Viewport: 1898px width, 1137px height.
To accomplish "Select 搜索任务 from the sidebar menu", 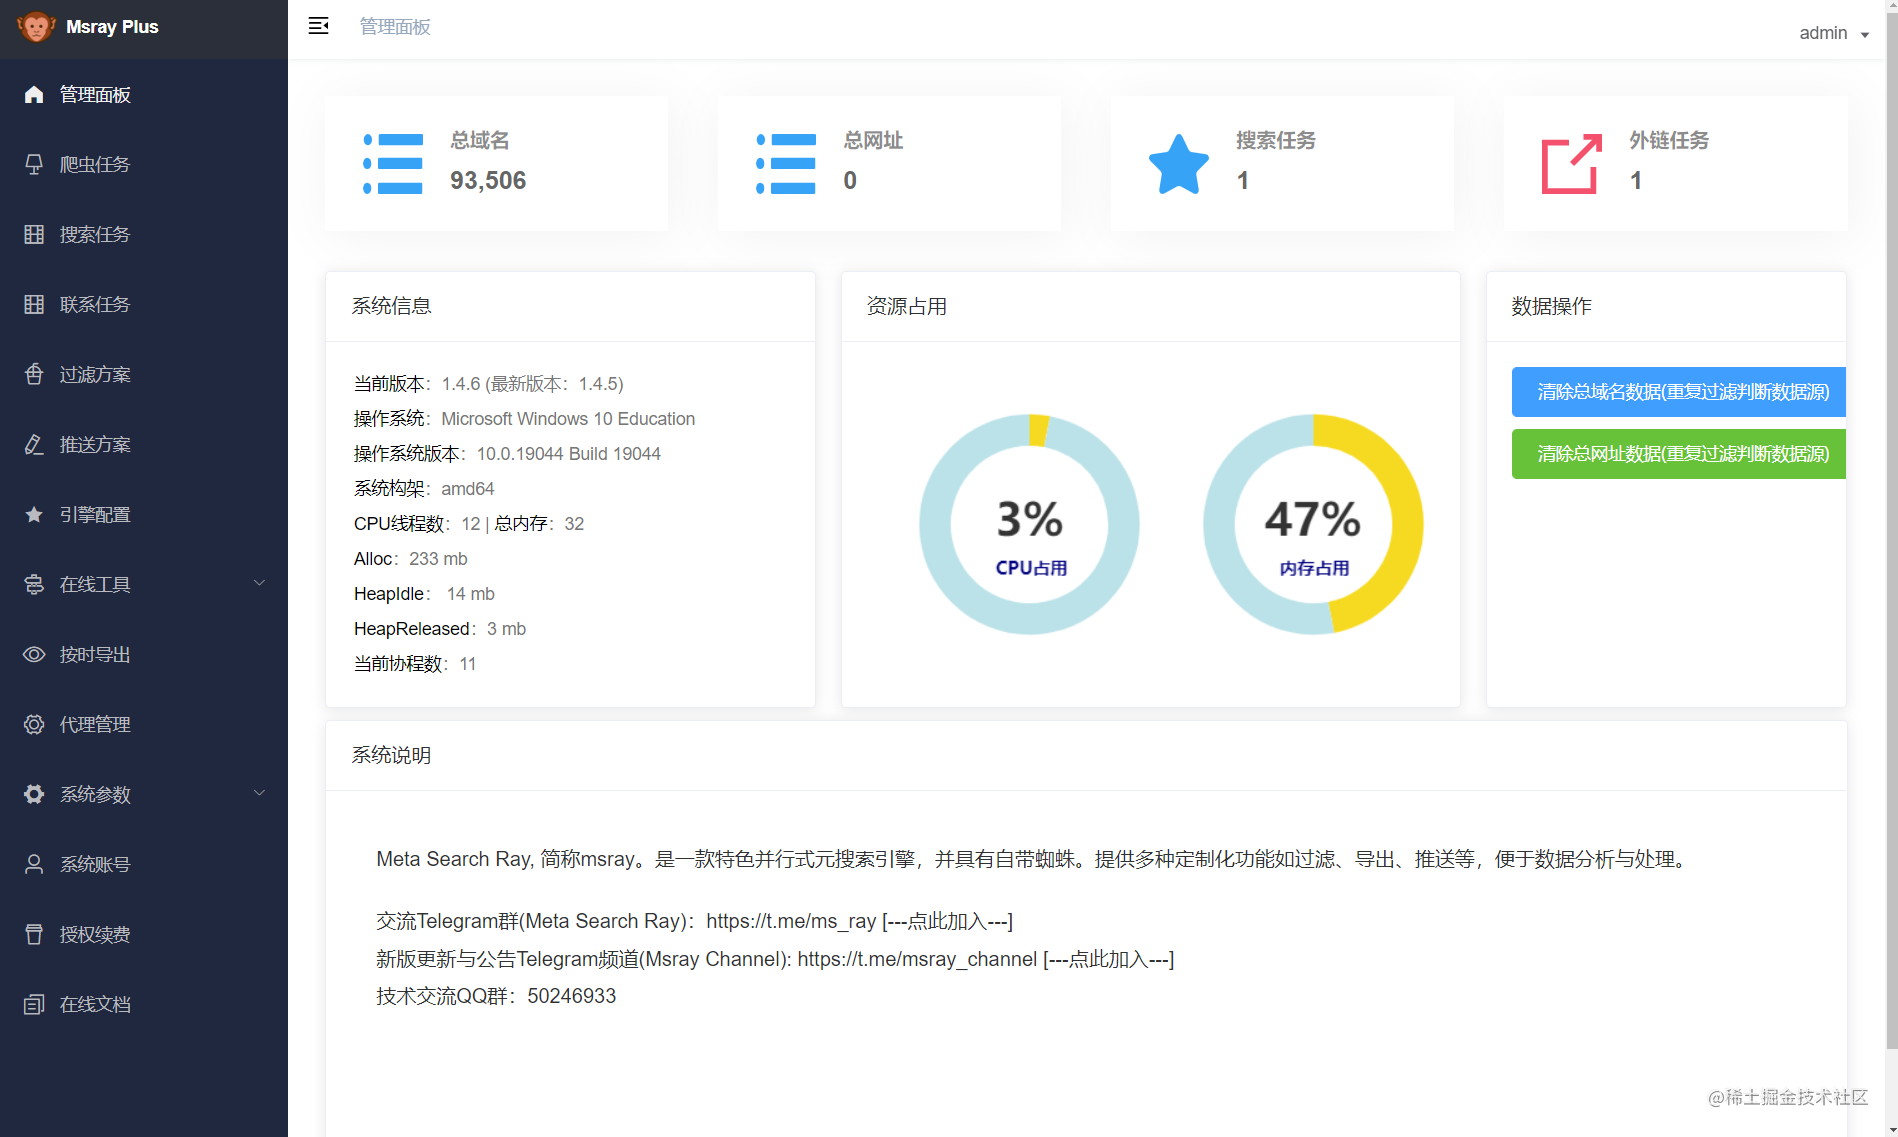I will [144, 234].
